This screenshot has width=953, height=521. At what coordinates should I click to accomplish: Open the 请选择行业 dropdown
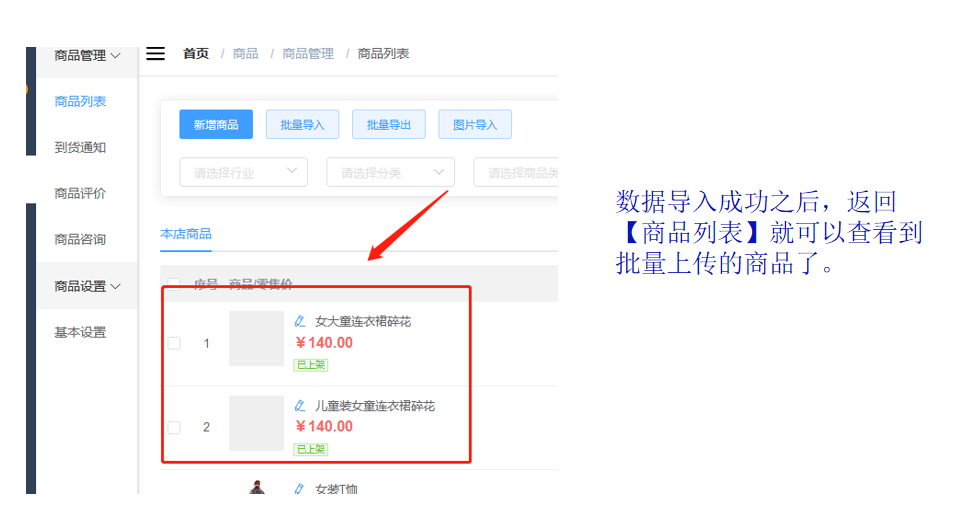click(244, 173)
